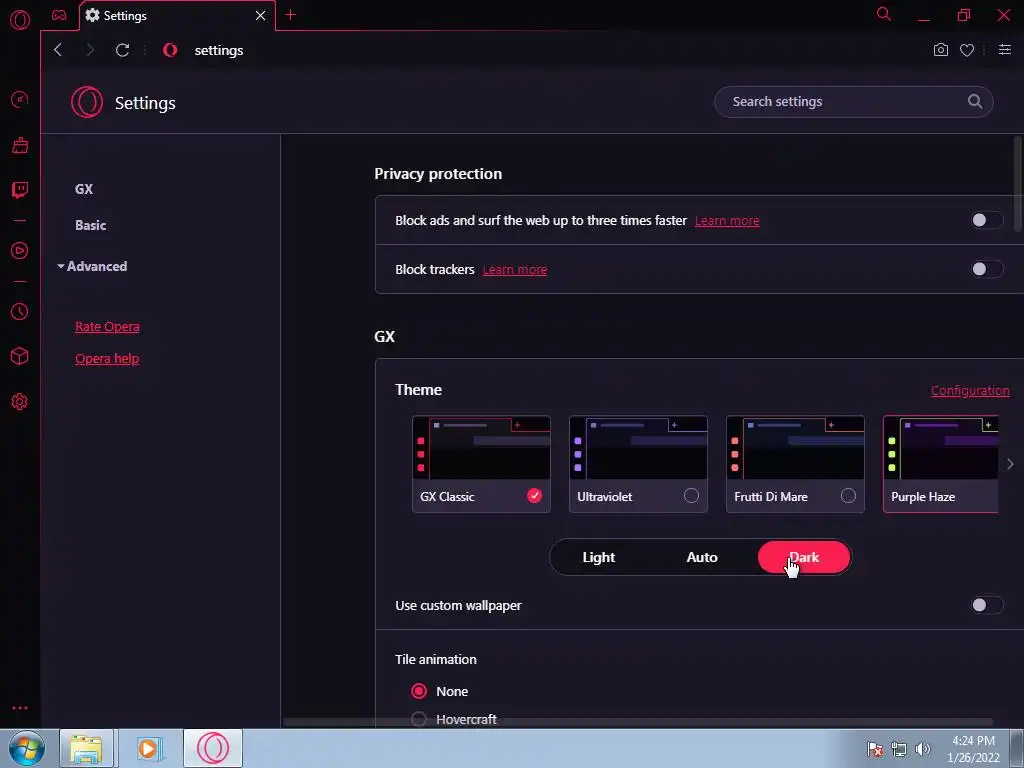Screen dimensions: 1024x768
Task: Open Learn more for Block trackers
Action: coord(515,270)
